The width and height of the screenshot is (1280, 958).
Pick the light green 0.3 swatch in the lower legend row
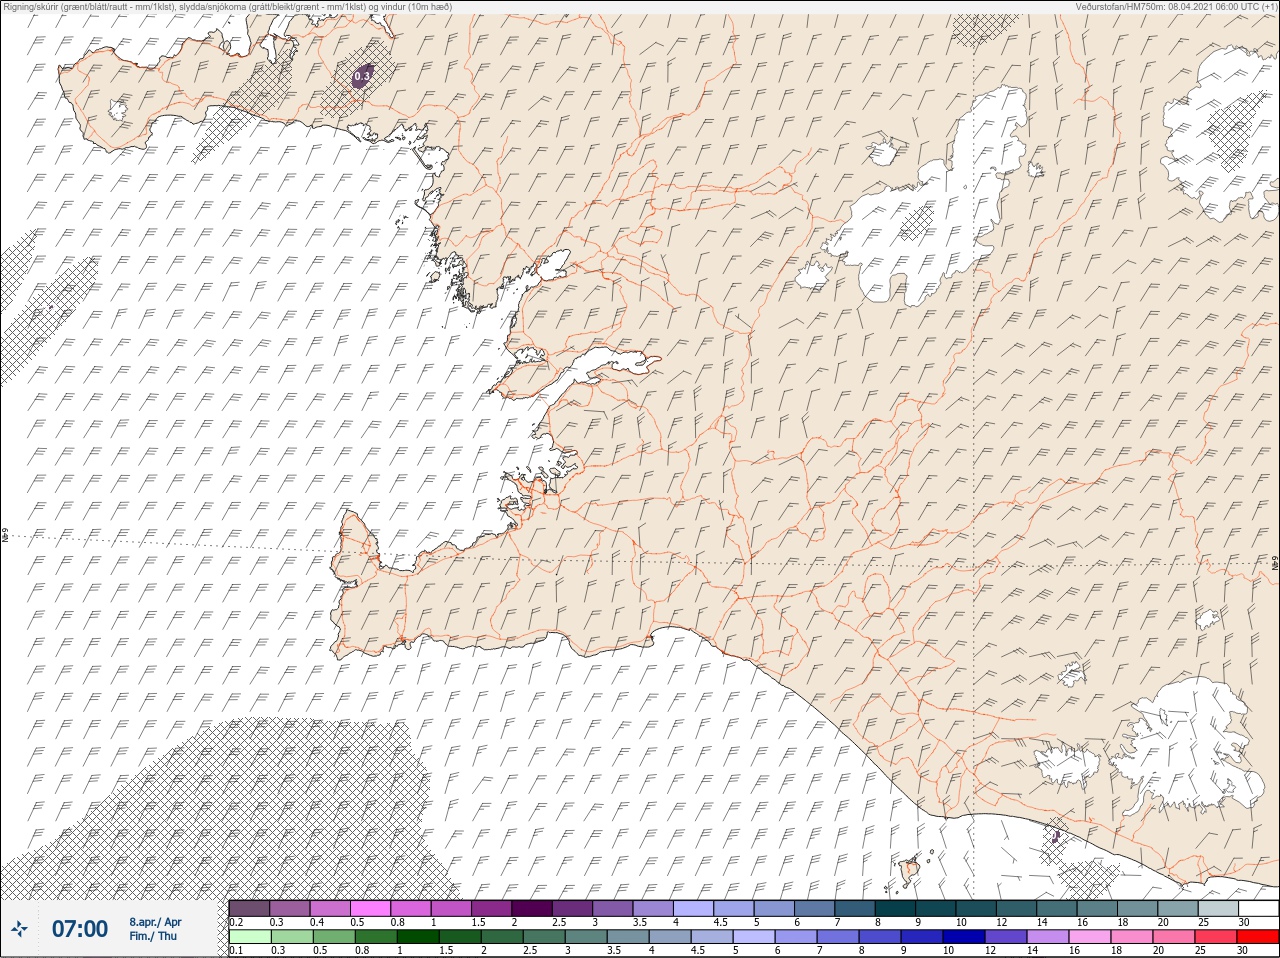[292, 937]
